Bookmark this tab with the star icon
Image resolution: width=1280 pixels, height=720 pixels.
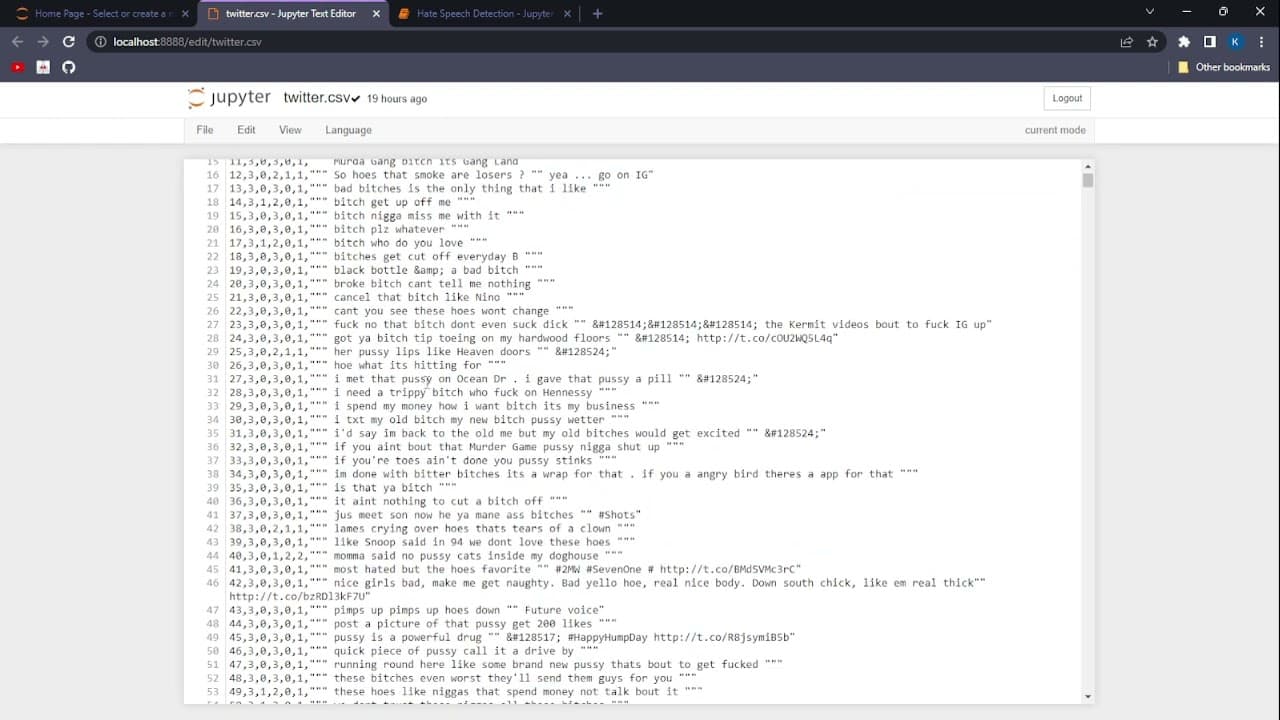tap(1153, 42)
